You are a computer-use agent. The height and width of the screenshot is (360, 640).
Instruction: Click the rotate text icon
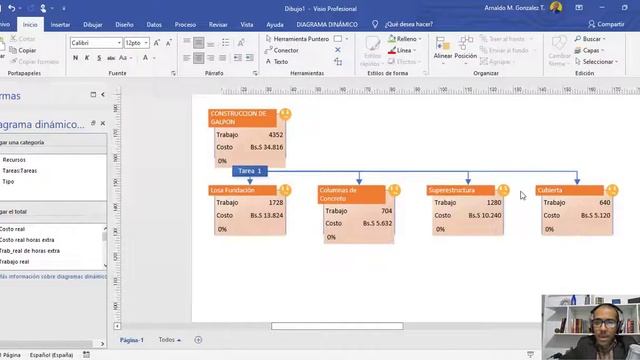coord(241,42)
